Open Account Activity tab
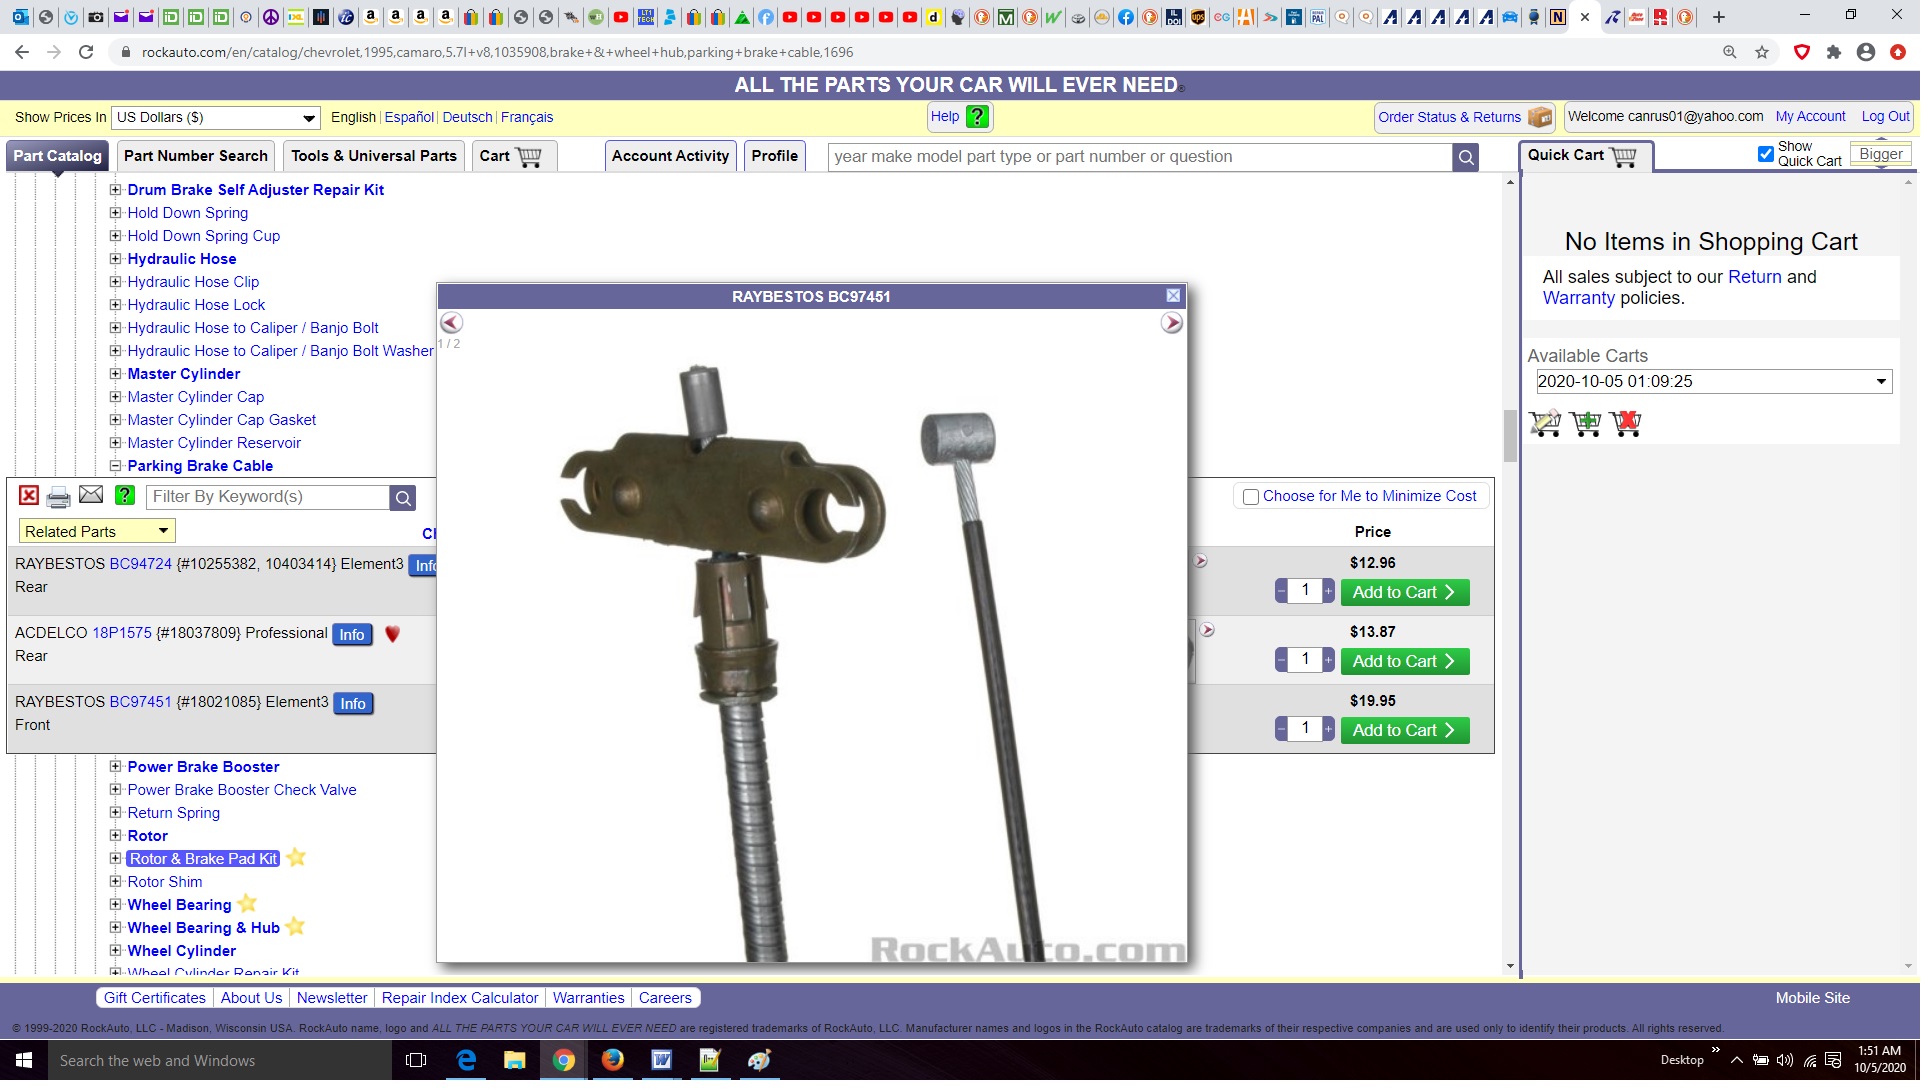This screenshot has width=1924, height=1090. coord(672,156)
